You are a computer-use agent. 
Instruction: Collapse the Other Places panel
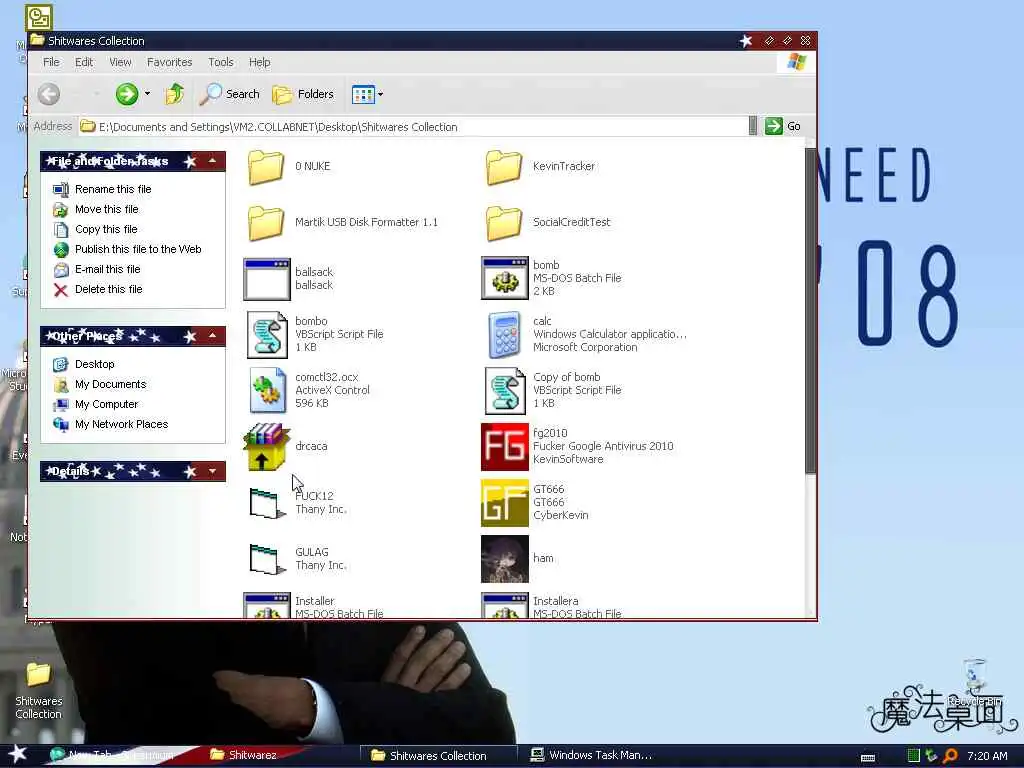pyautogui.click(x=212, y=336)
